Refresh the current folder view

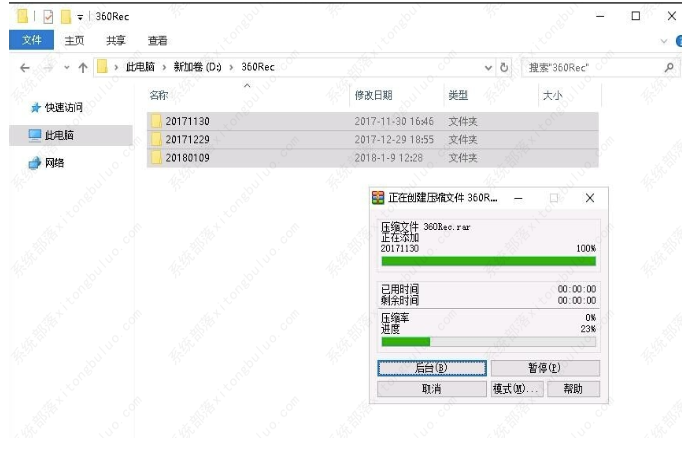click(504, 67)
